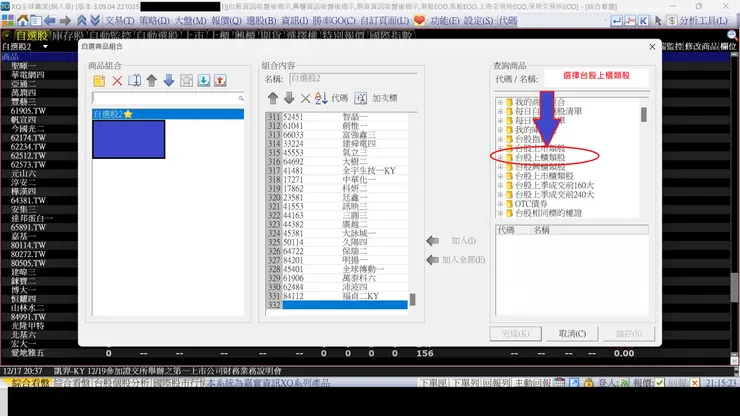
Task: Click the 完成(K) button
Action: pos(515,333)
